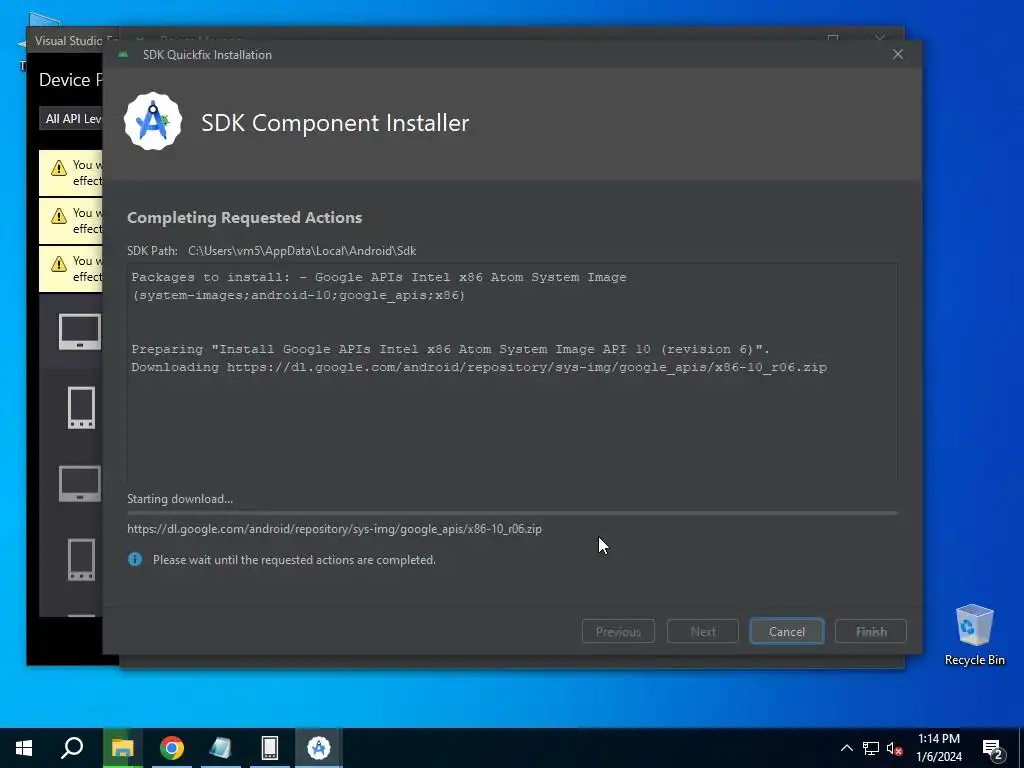The height and width of the screenshot is (768, 1024).
Task: Click 'Starting download...' status text
Action: [180, 499]
